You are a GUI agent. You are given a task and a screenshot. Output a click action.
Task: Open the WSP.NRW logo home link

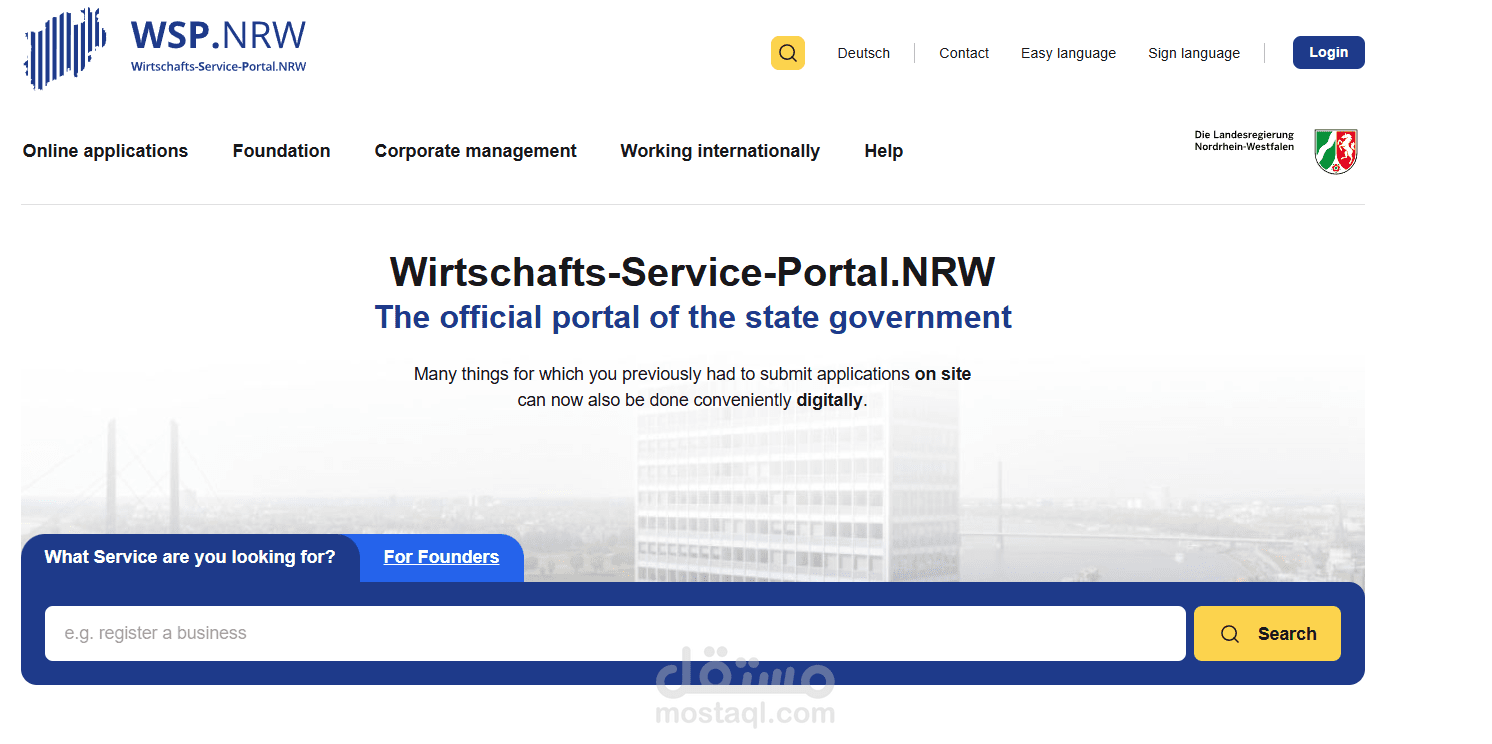166,48
